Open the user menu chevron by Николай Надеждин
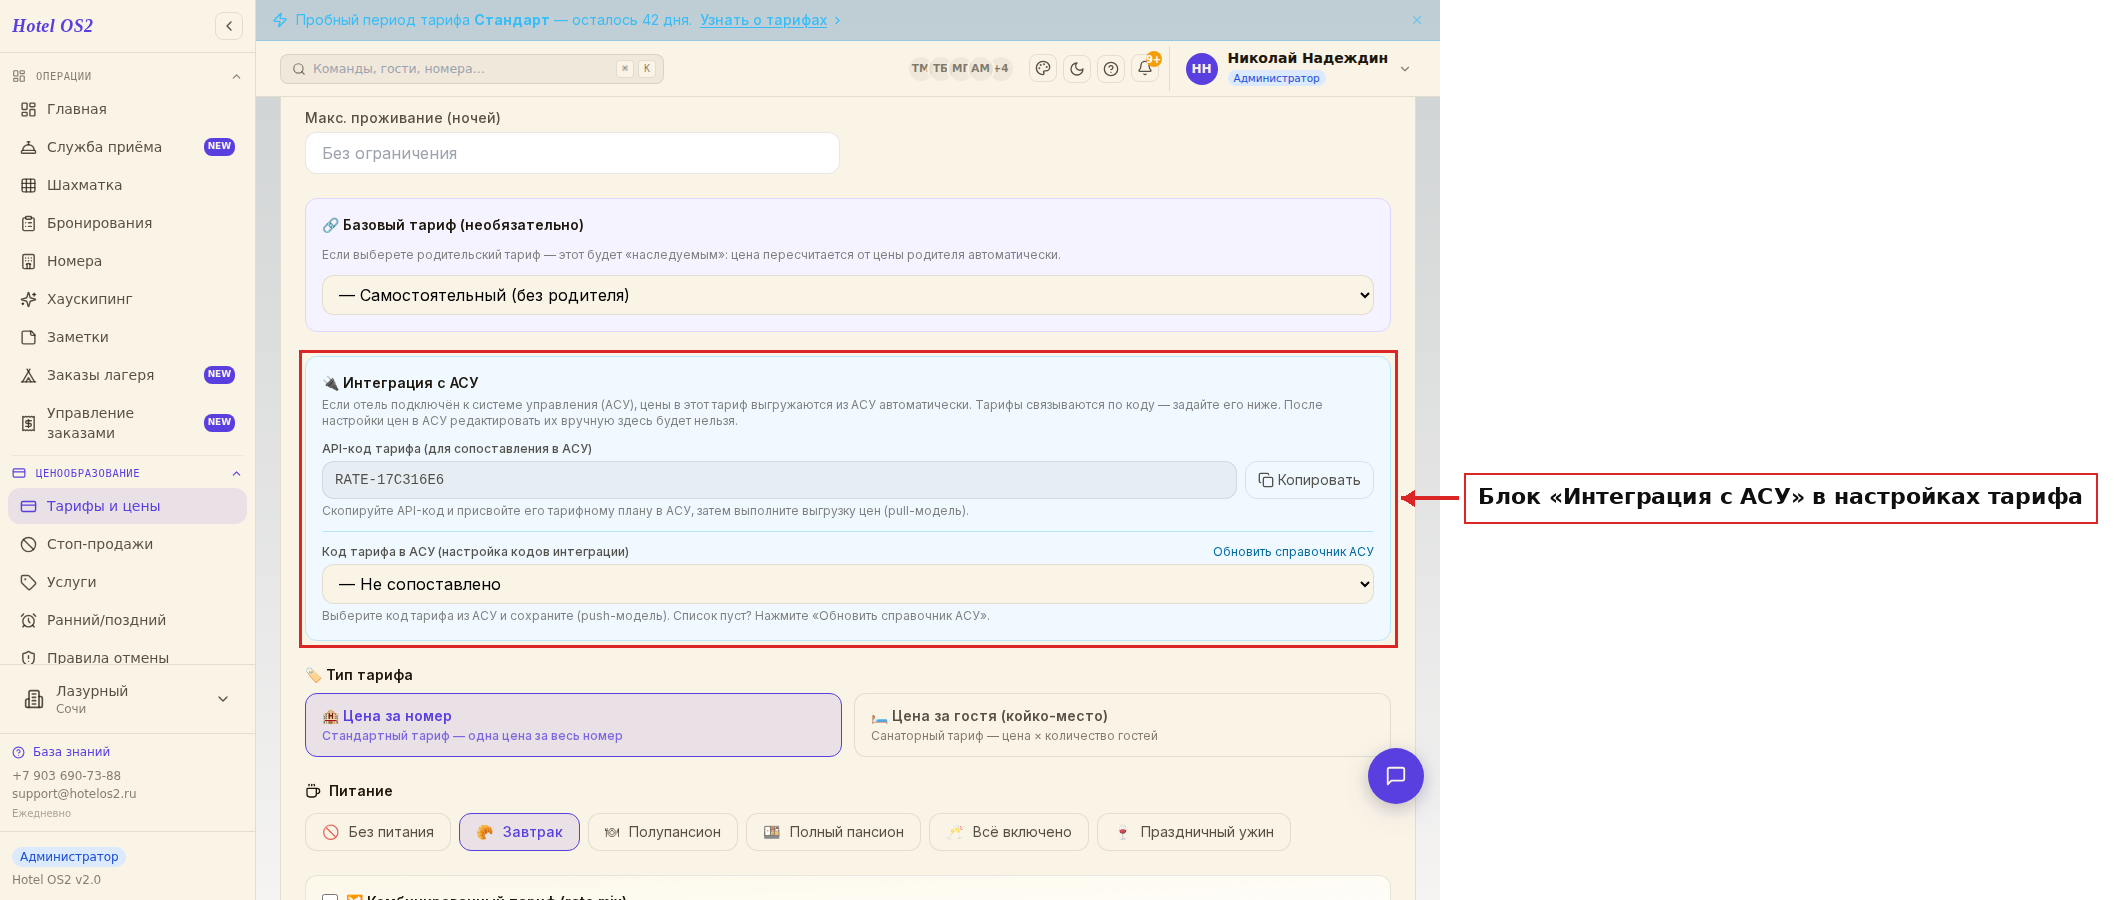This screenshot has width=2121, height=900. pyautogui.click(x=1405, y=69)
